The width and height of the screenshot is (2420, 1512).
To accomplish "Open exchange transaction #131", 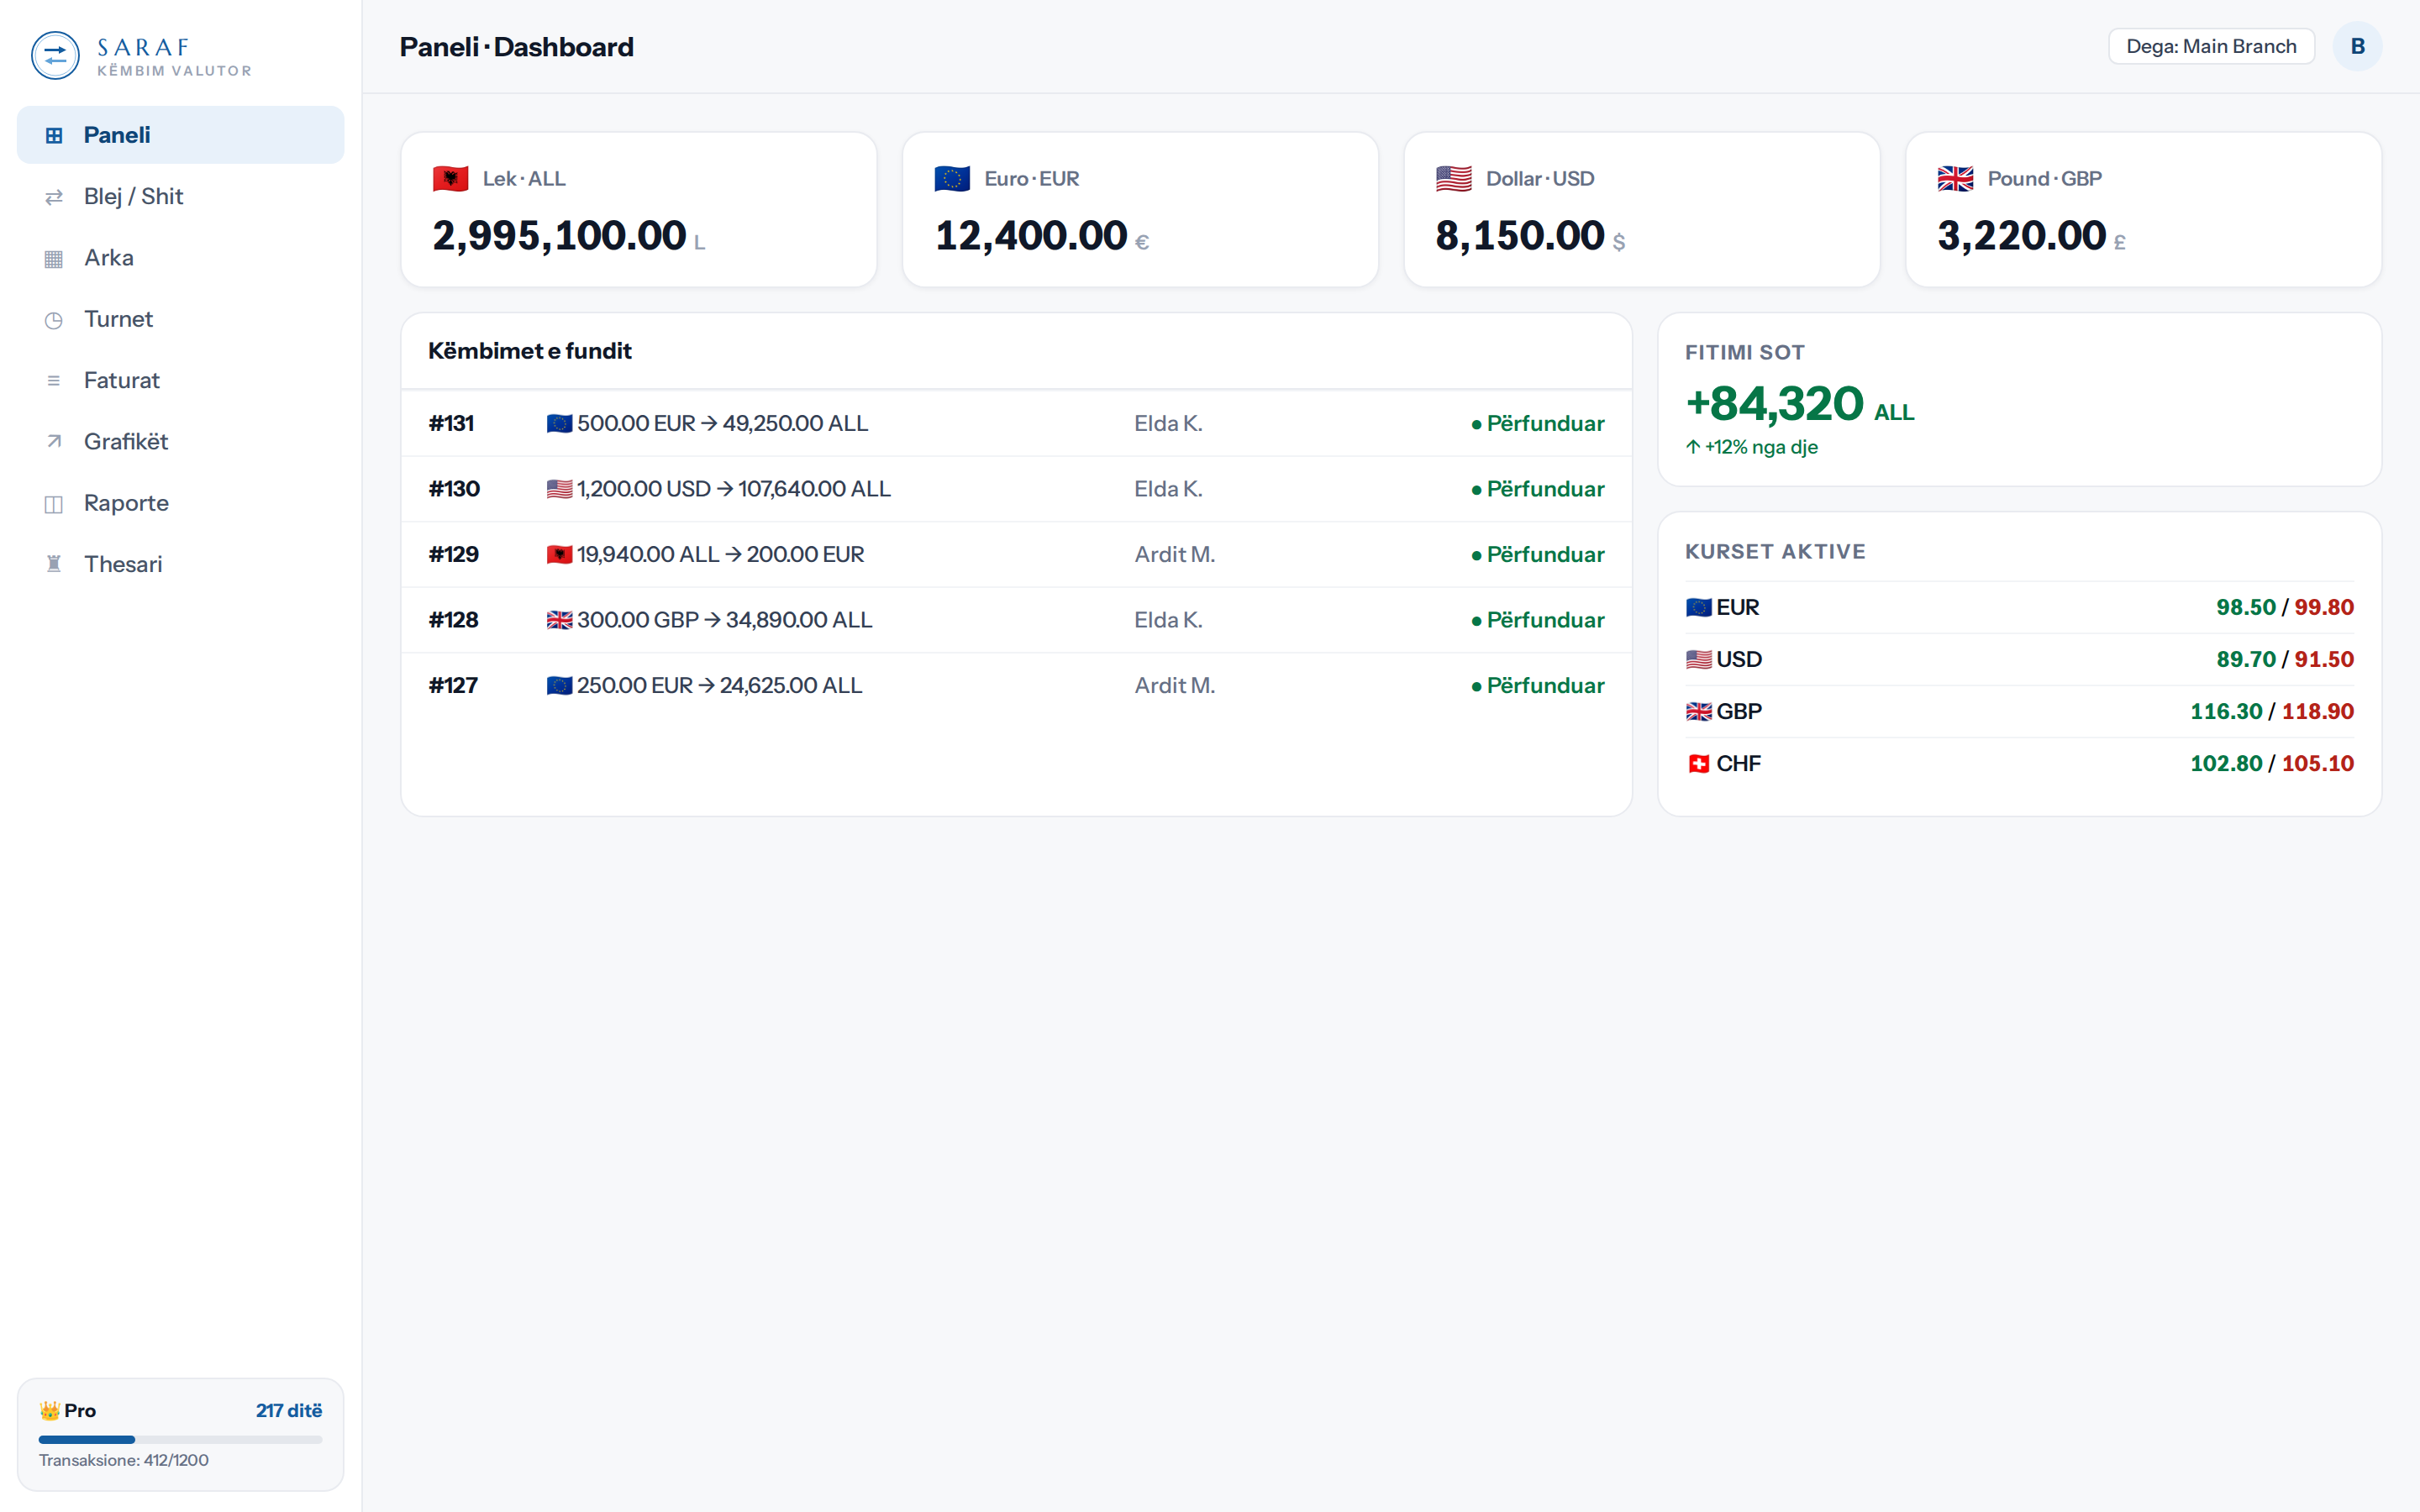I will (1016, 424).
